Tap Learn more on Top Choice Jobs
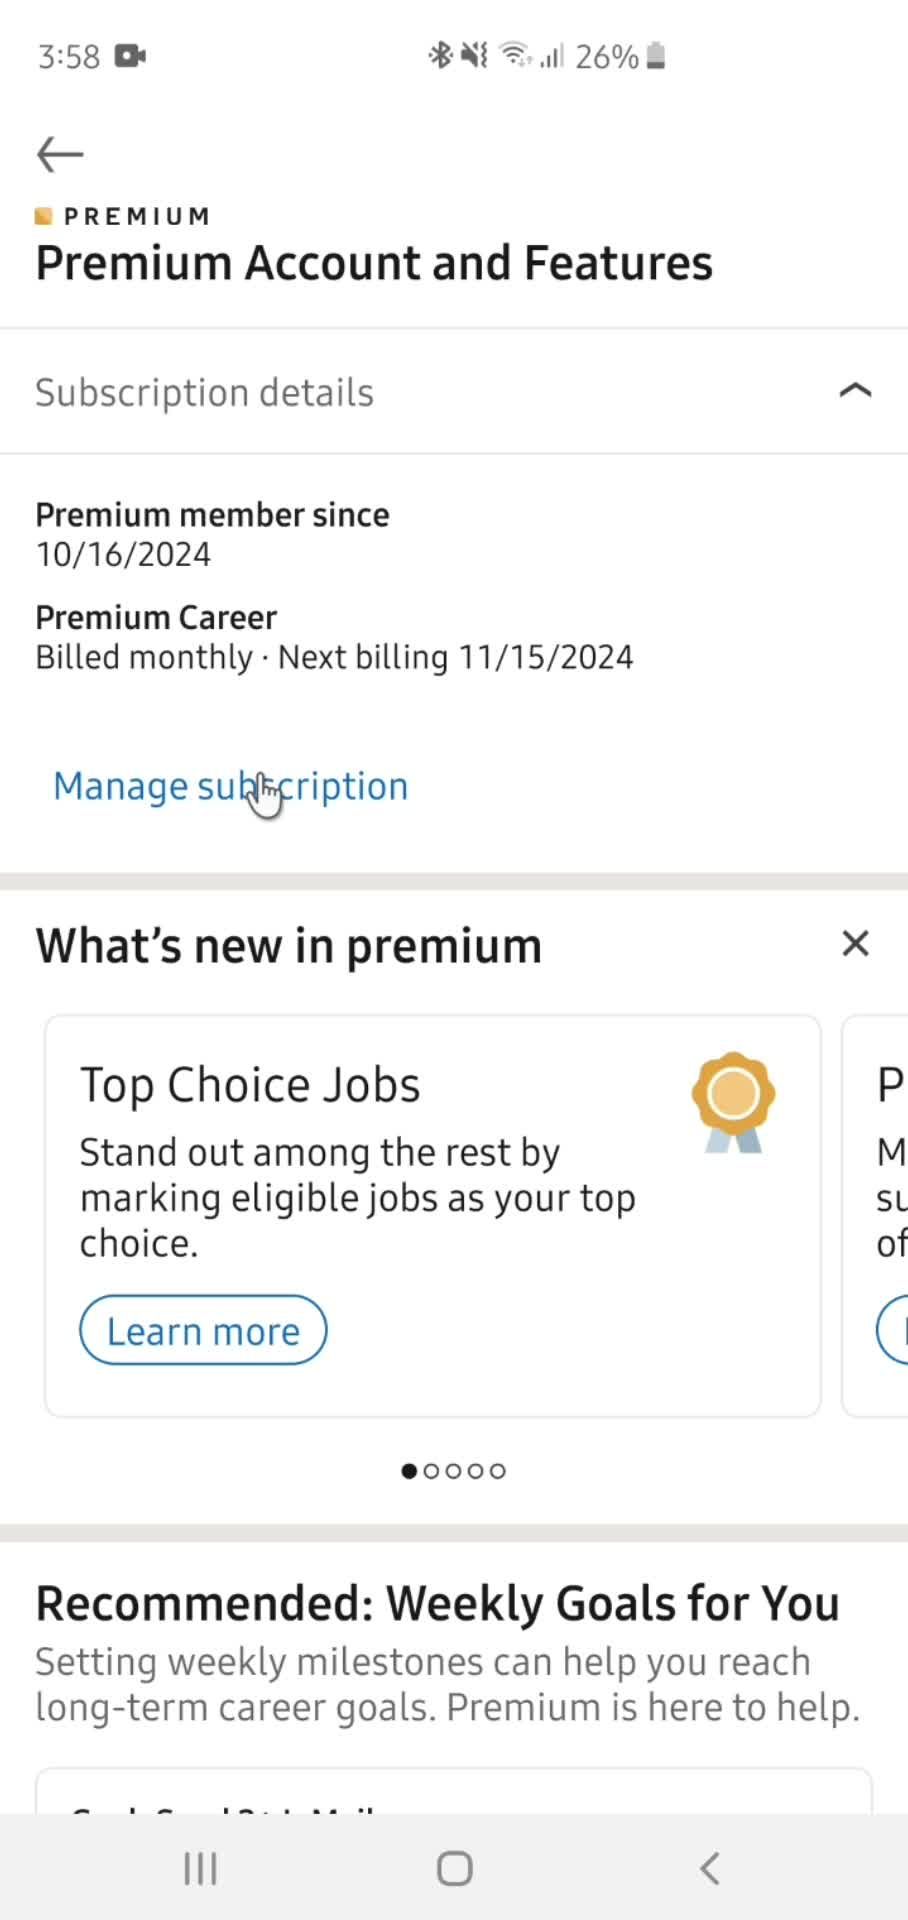 click(x=203, y=1331)
